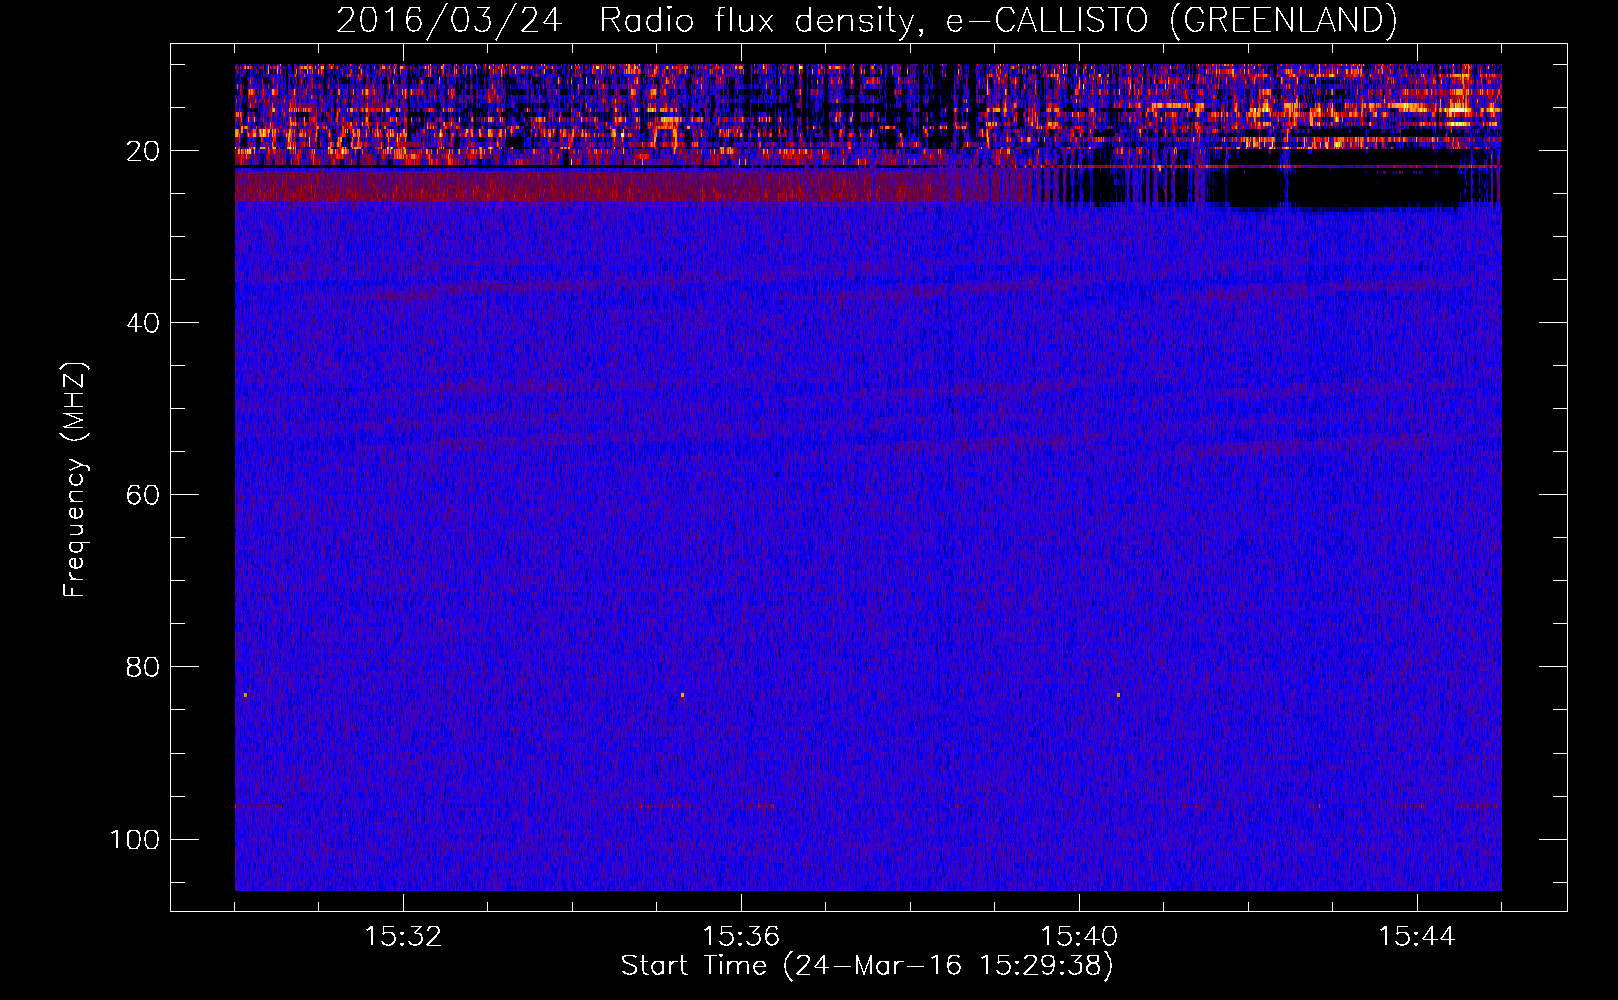The image size is (1618, 1000).
Task: Click the 80 frequency tick label
Action: click(143, 667)
